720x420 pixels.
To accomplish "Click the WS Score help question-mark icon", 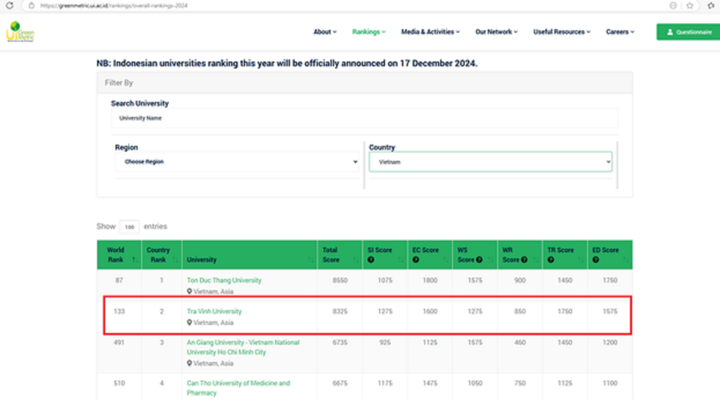I will [479, 260].
